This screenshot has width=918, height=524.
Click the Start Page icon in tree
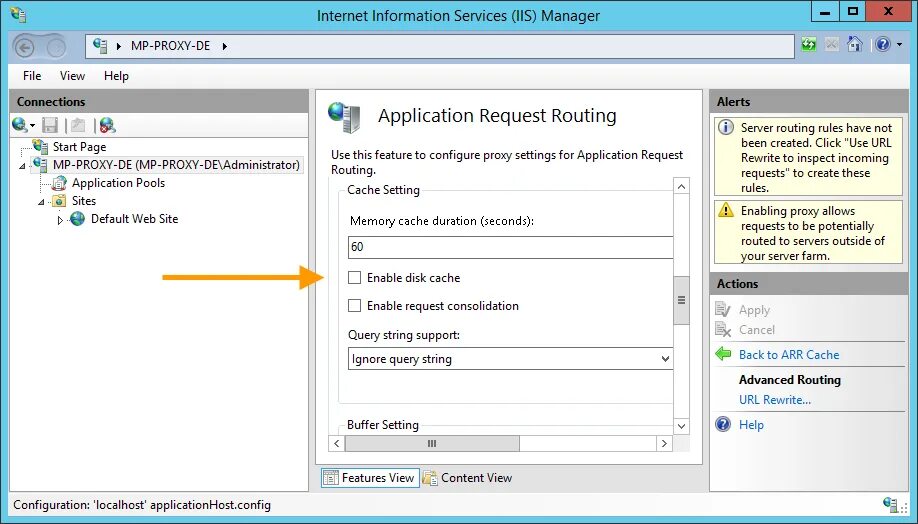point(40,147)
